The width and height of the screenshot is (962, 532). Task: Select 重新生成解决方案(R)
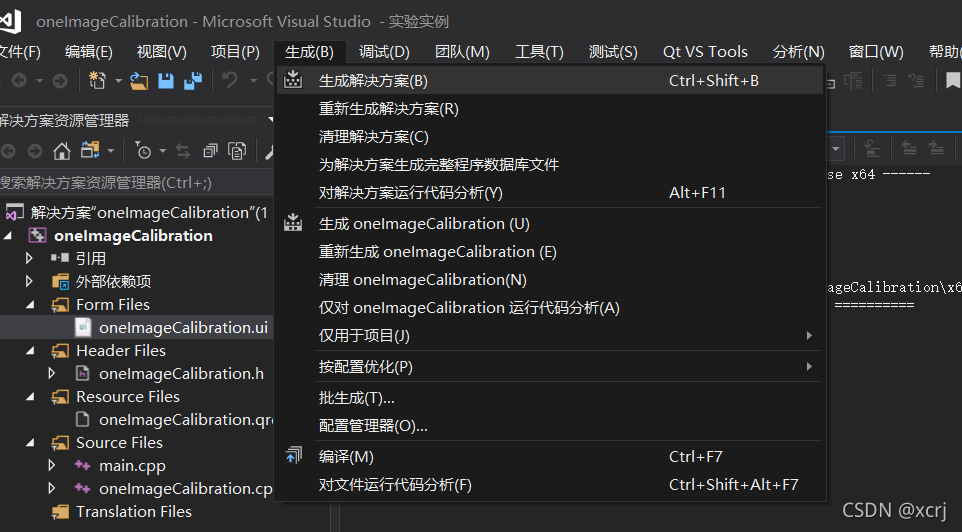550,109
